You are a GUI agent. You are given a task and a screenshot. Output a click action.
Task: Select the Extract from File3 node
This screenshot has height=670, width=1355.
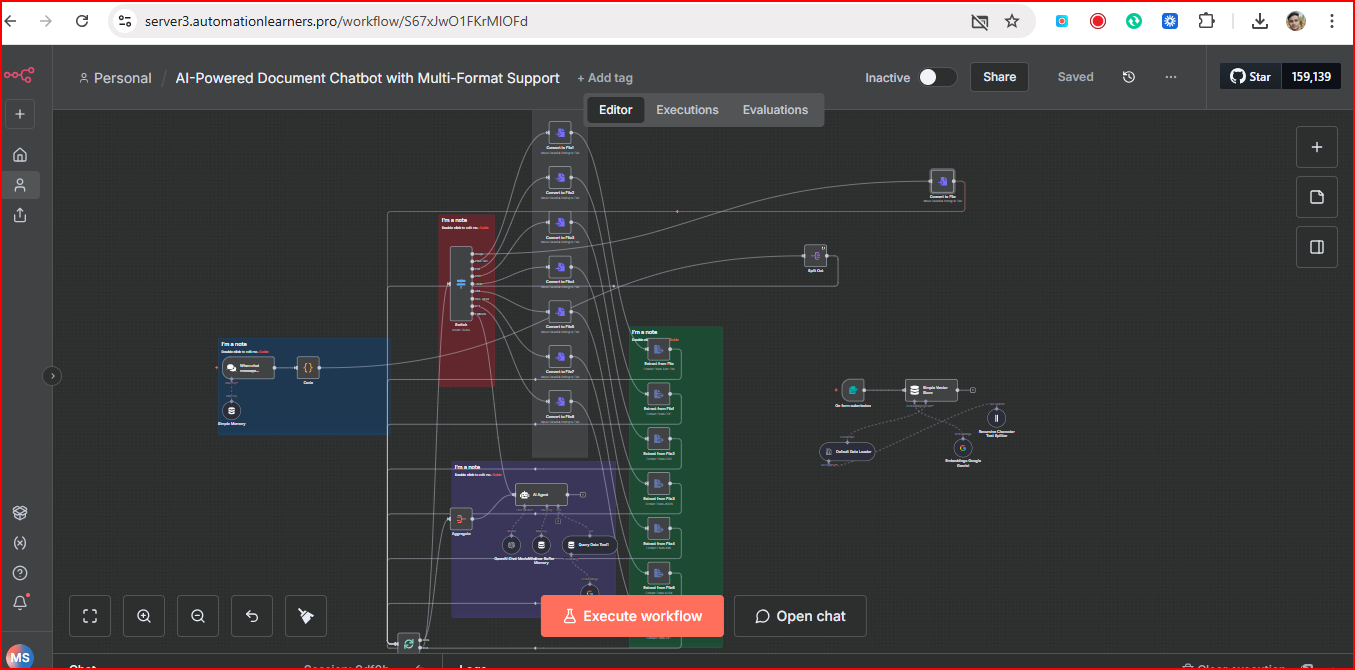click(x=658, y=485)
